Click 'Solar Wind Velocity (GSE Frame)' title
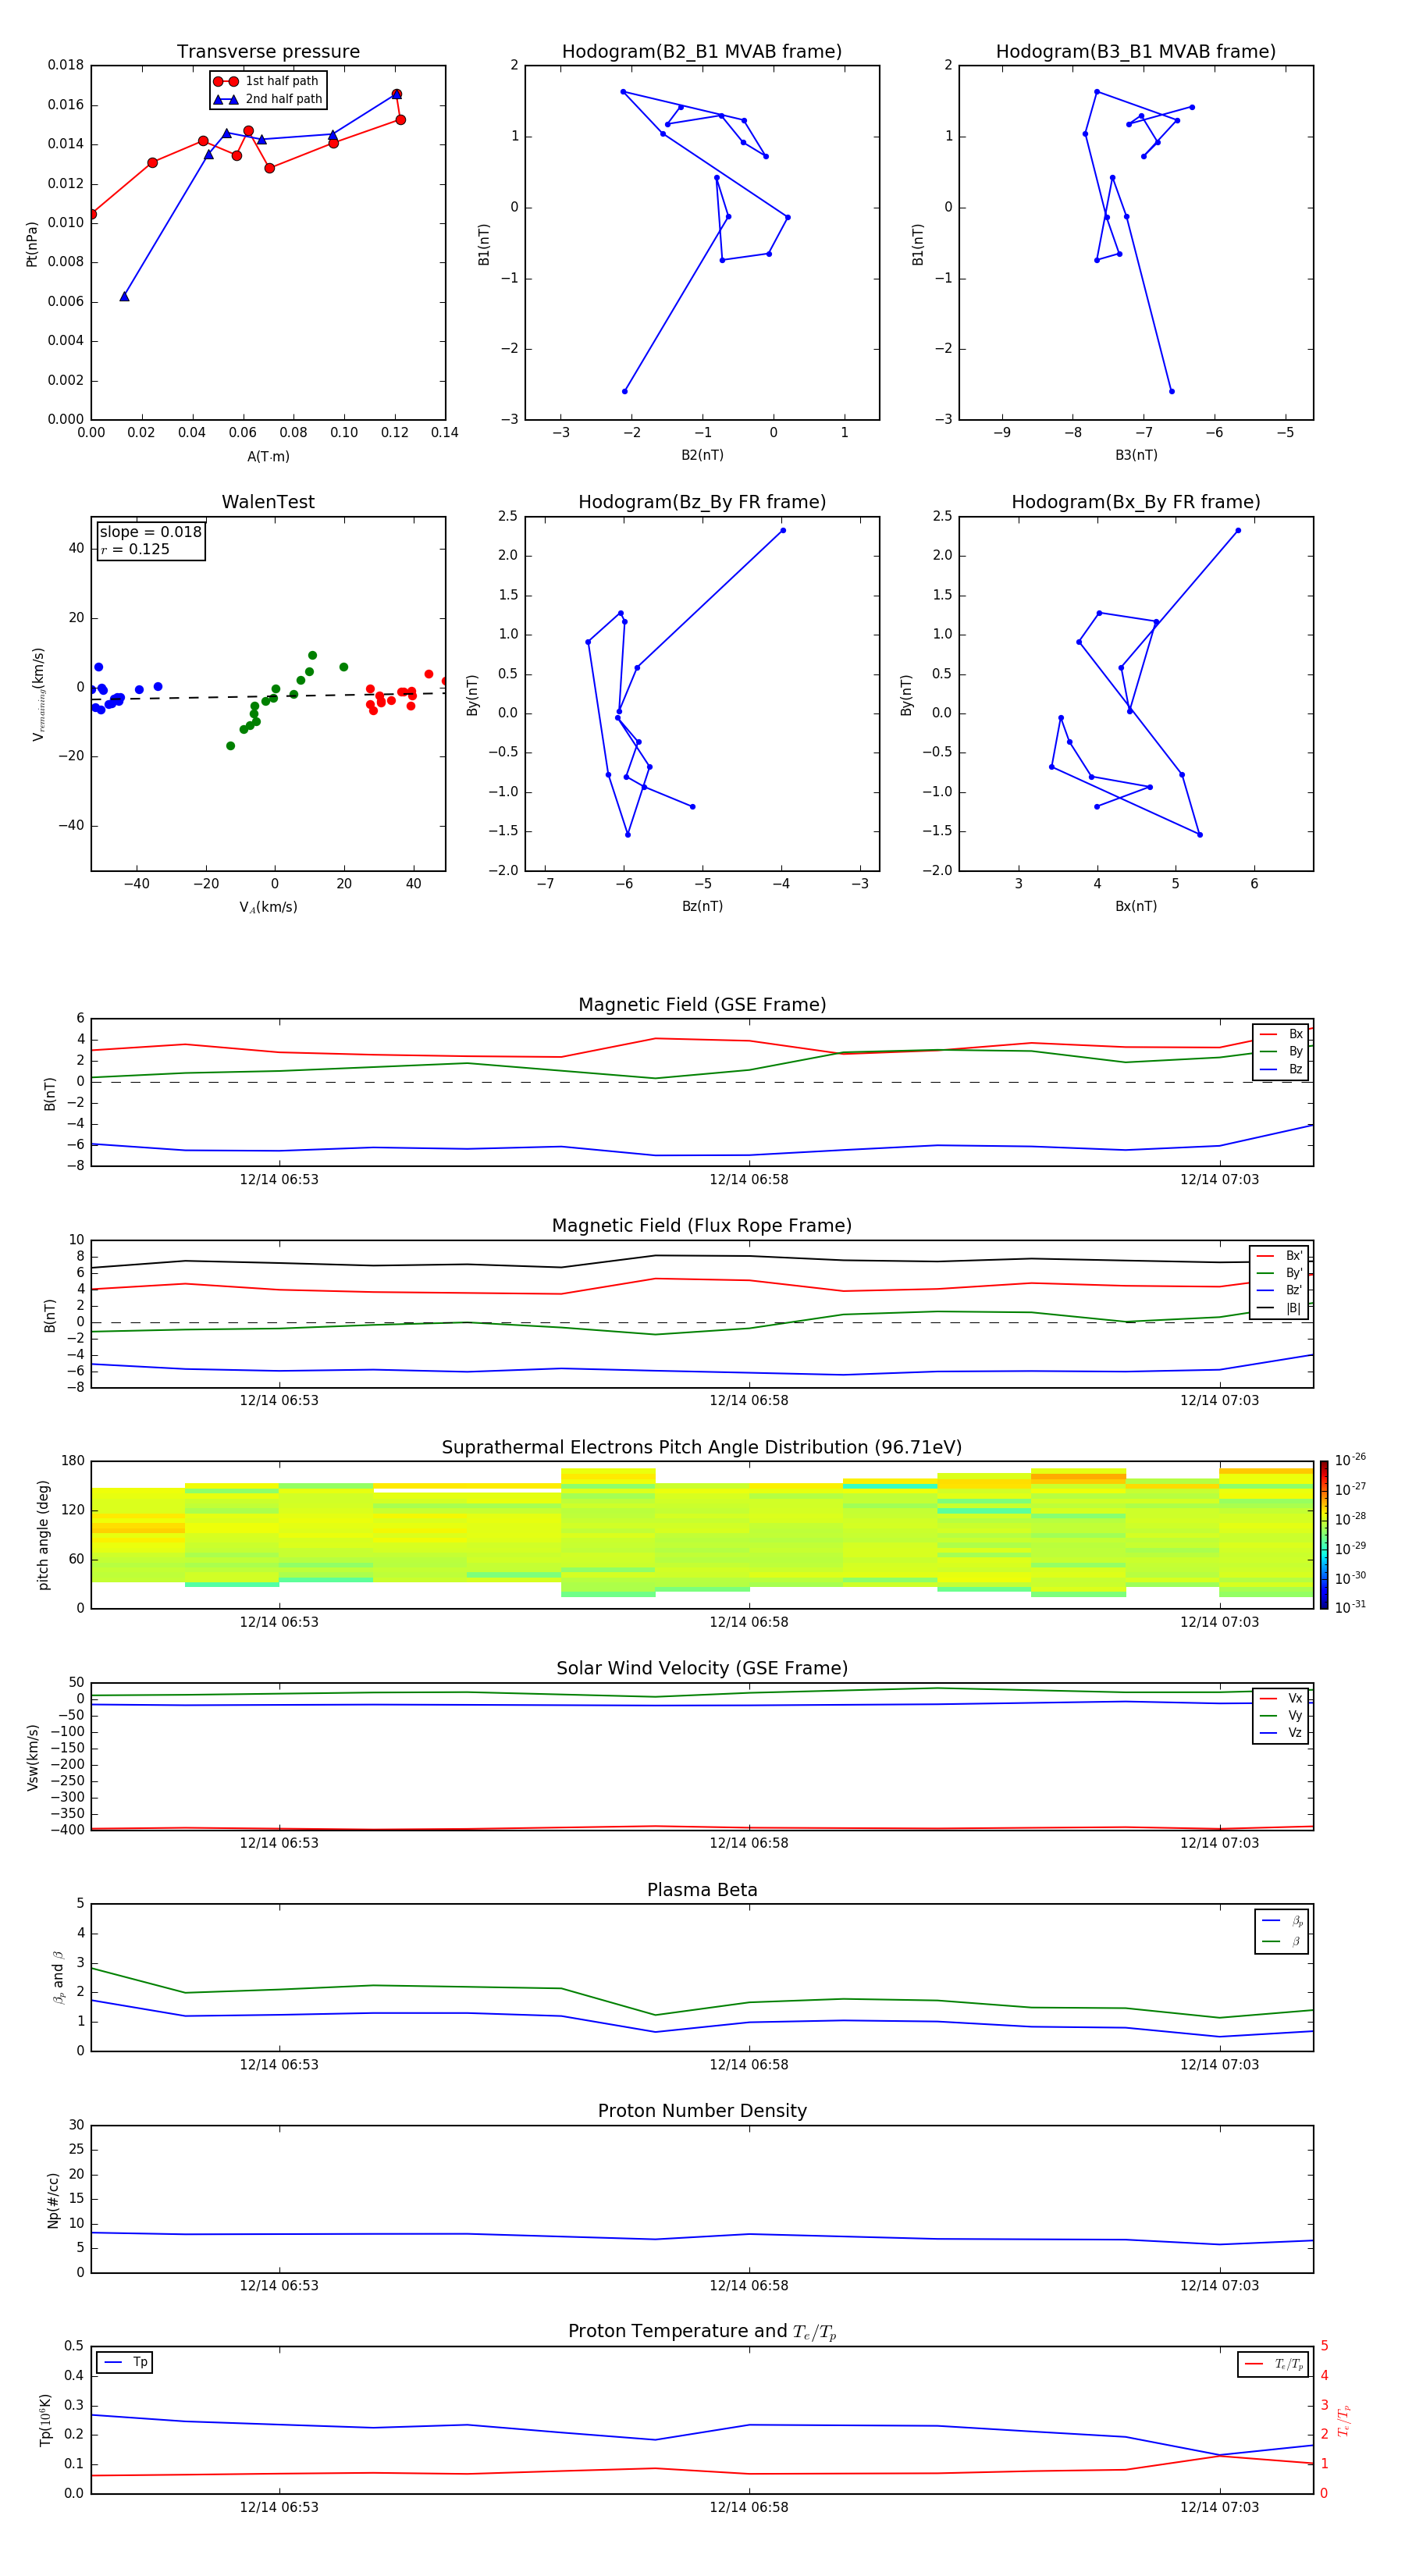Viewport: 1405px width, 2576px height. click(702, 1668)
